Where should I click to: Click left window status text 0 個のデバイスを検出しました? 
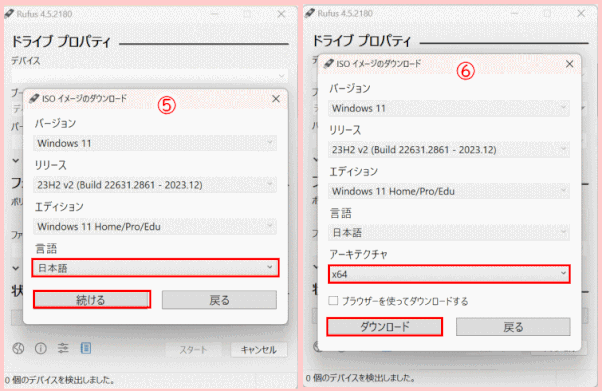click(x=60, y=380)
